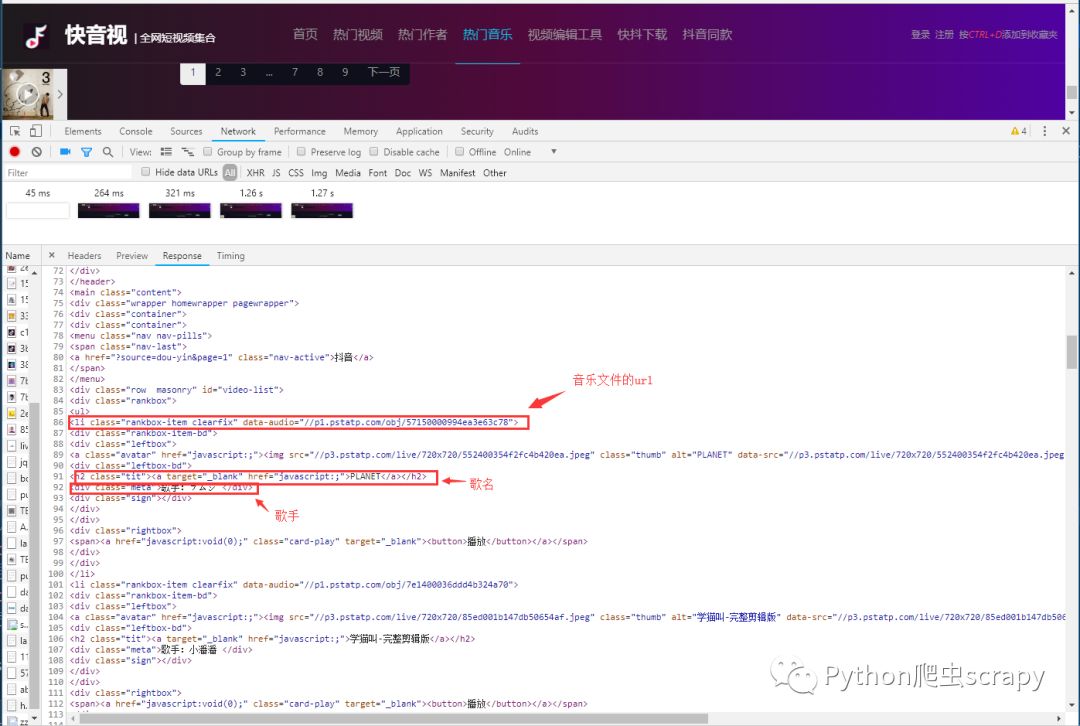
Task: Filter requests by WS
Action: tap(426, 173)
